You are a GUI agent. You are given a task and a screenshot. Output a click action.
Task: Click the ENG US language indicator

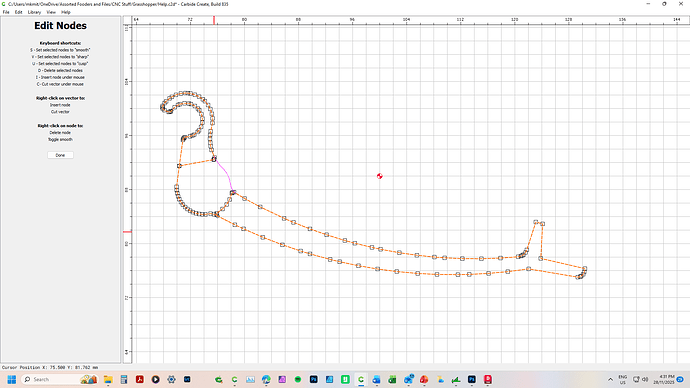coord(623,380)
